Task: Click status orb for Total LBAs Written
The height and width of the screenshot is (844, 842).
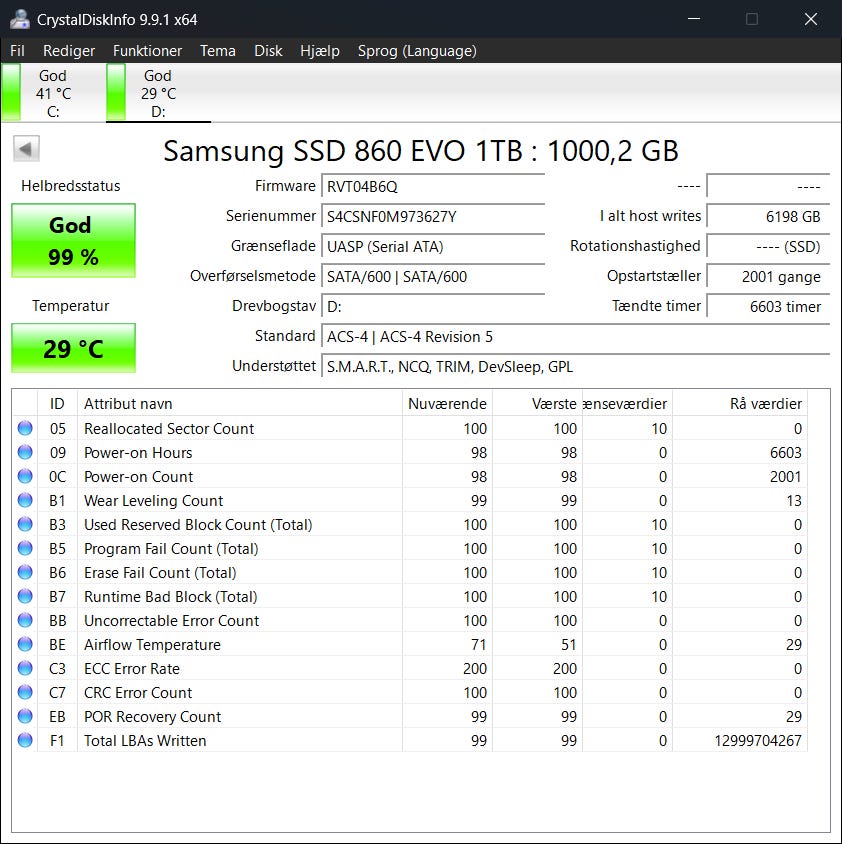Action: click(25, 740)
